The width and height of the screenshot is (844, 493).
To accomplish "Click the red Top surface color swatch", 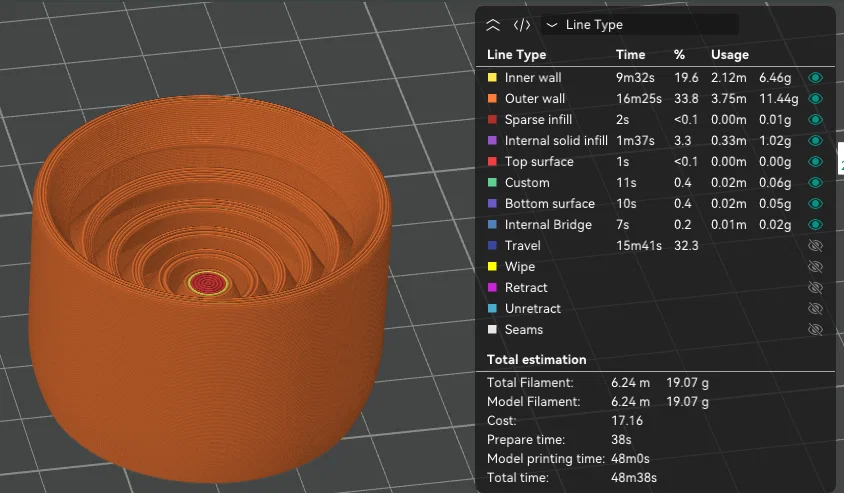I will tap(492, 161).
